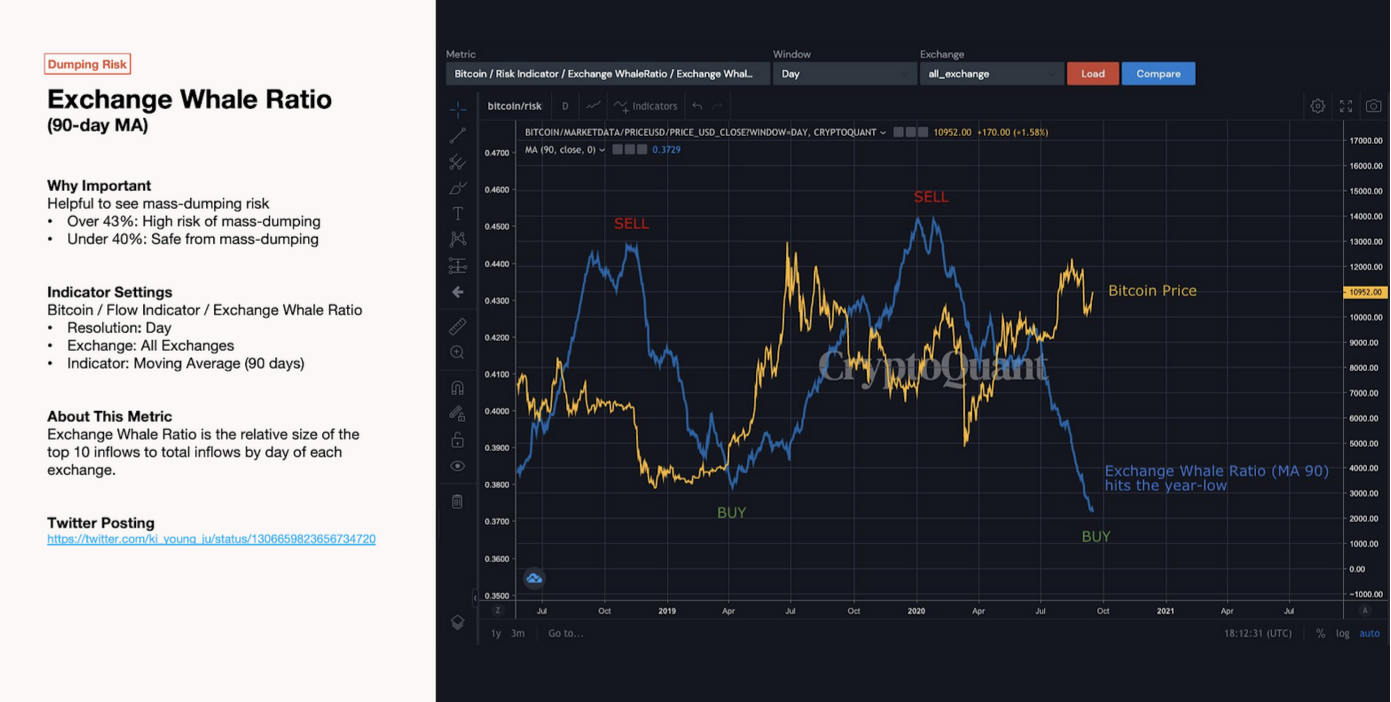Image resolution: width=1391 pixels, height=702 pixels.
Task: Click the red SELL label near 2020
Action: pyautogui.click(x=931, y=197)
